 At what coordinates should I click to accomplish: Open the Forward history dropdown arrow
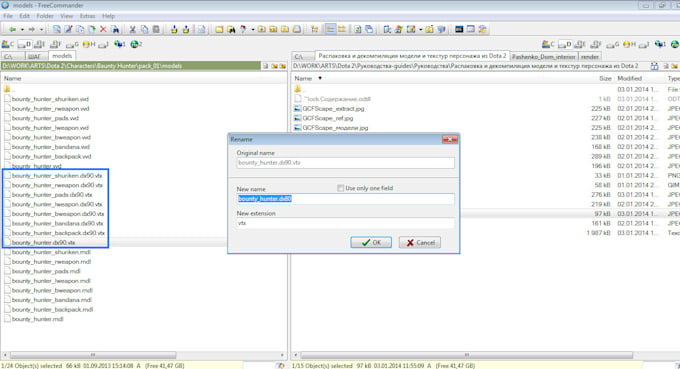41,29
